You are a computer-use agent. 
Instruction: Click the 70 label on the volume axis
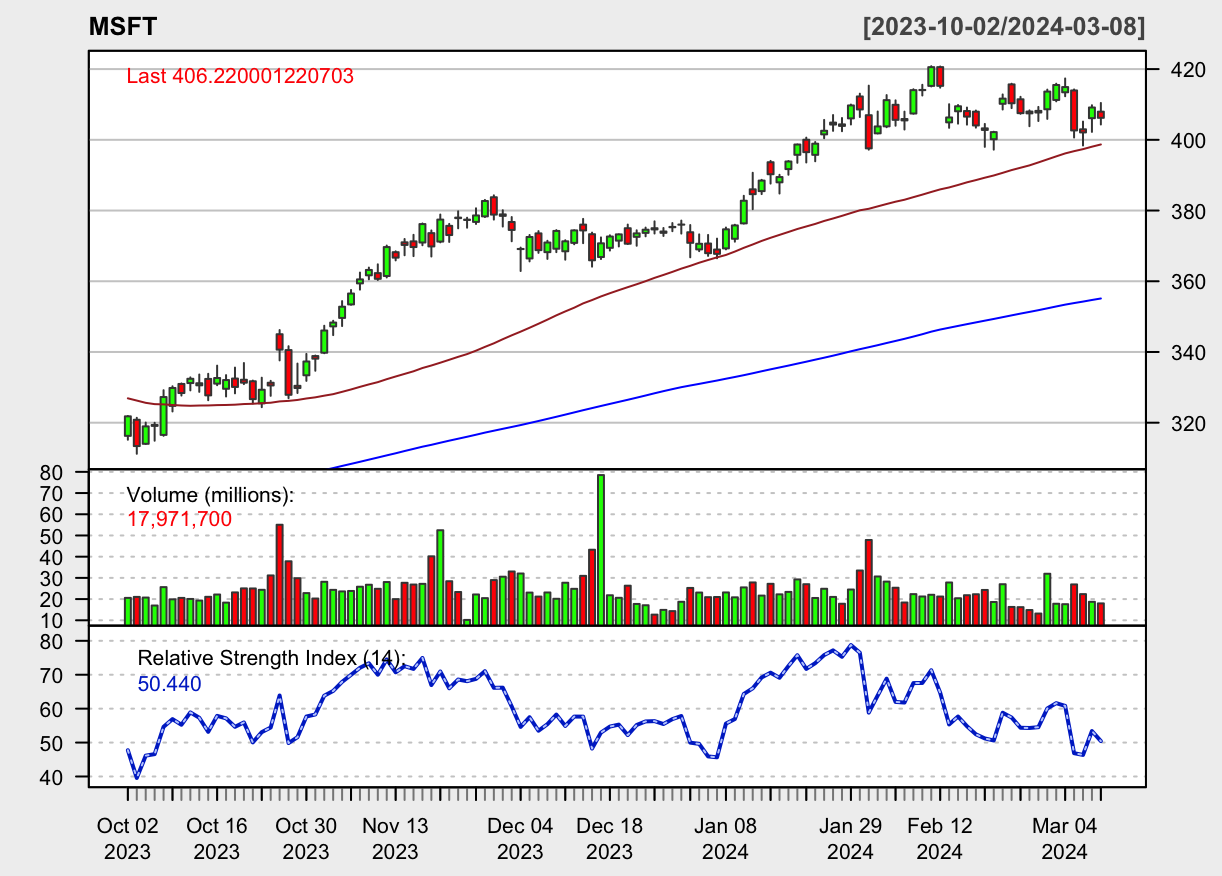(53, 493)
